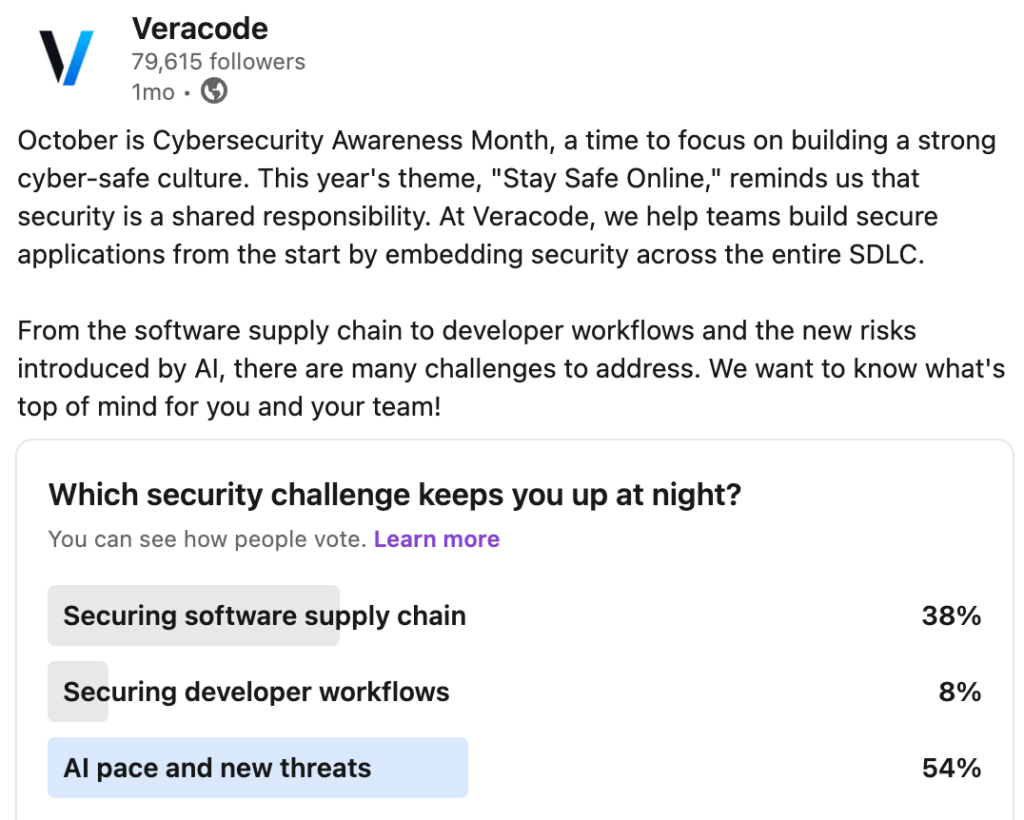This screenshot has height=820, width=1024.
Task: Select the Securing developer workflows option
Action: [x=256, y=691]
